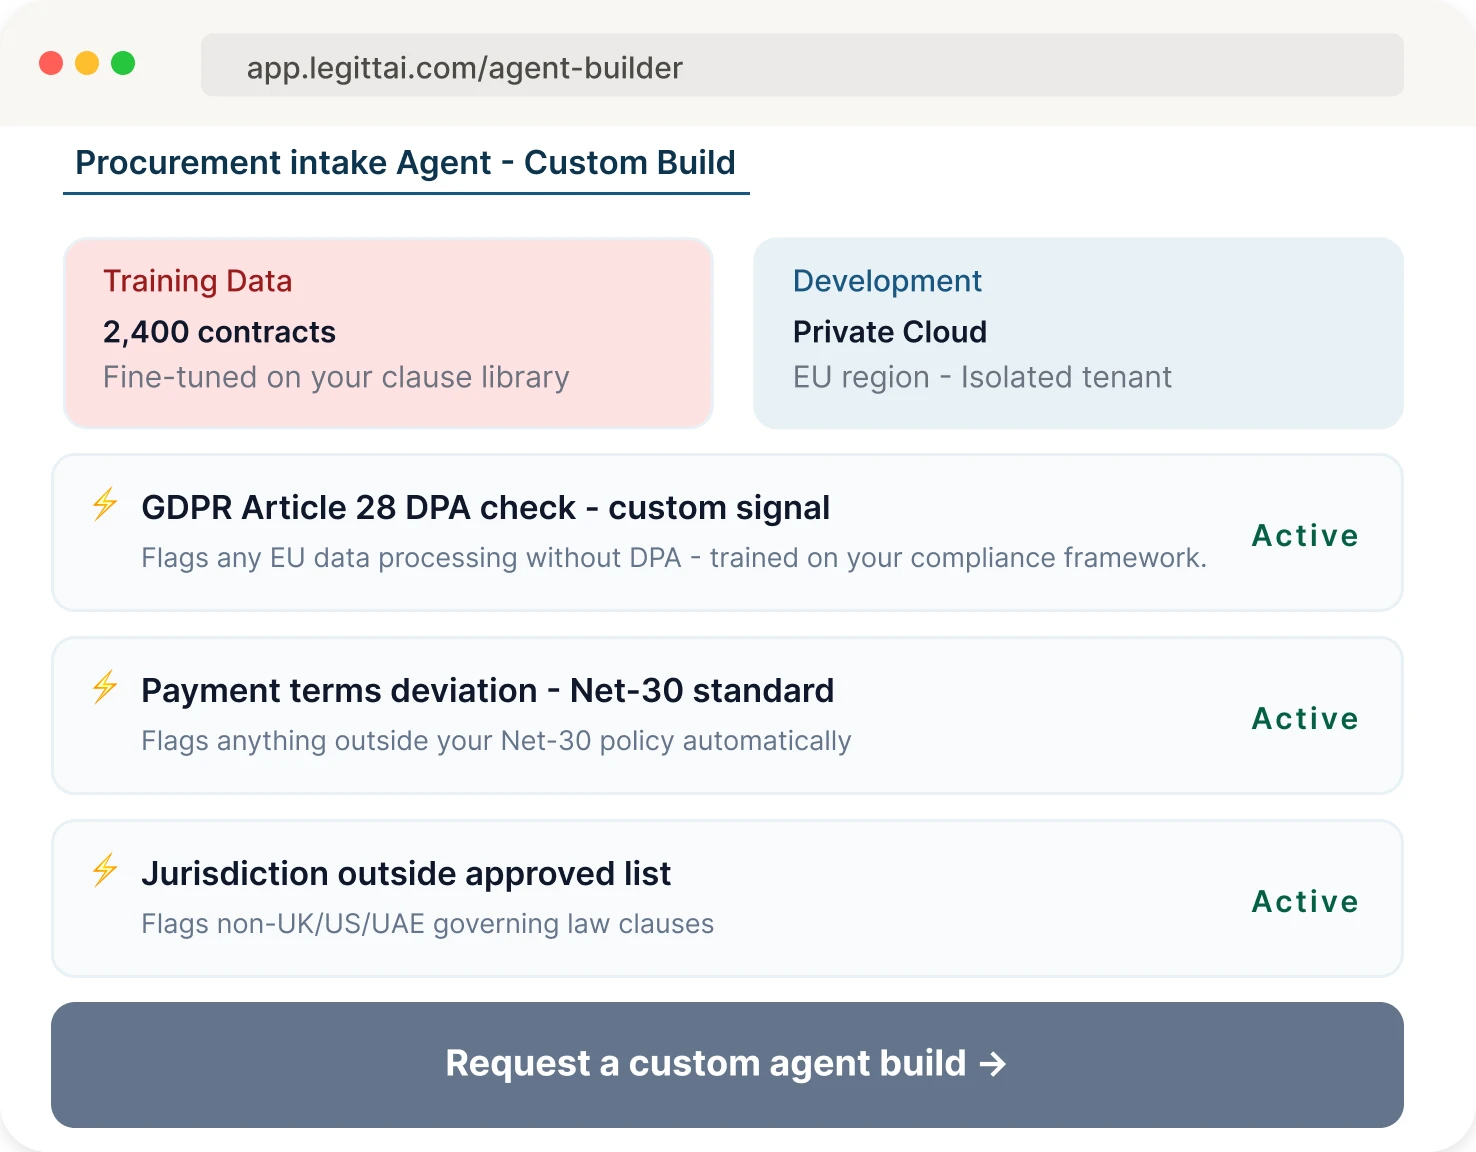Click the red traffic light dot
The image size is (1476, 1152).
[49, 62]
